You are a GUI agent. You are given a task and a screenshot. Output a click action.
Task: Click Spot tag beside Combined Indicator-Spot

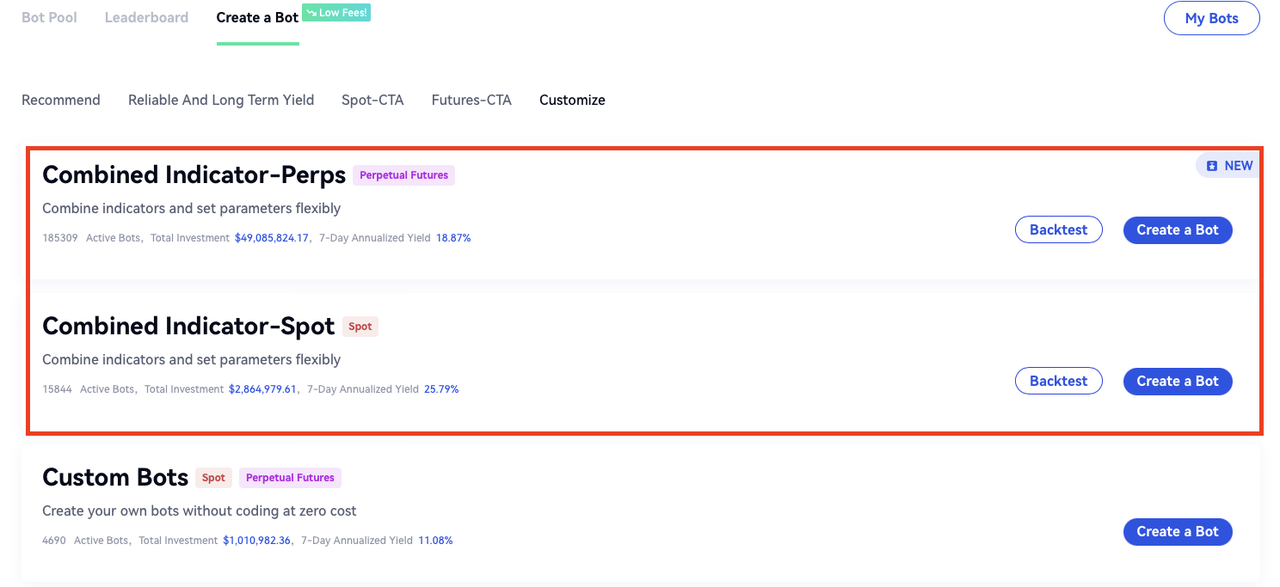click(x=360, y=327)
